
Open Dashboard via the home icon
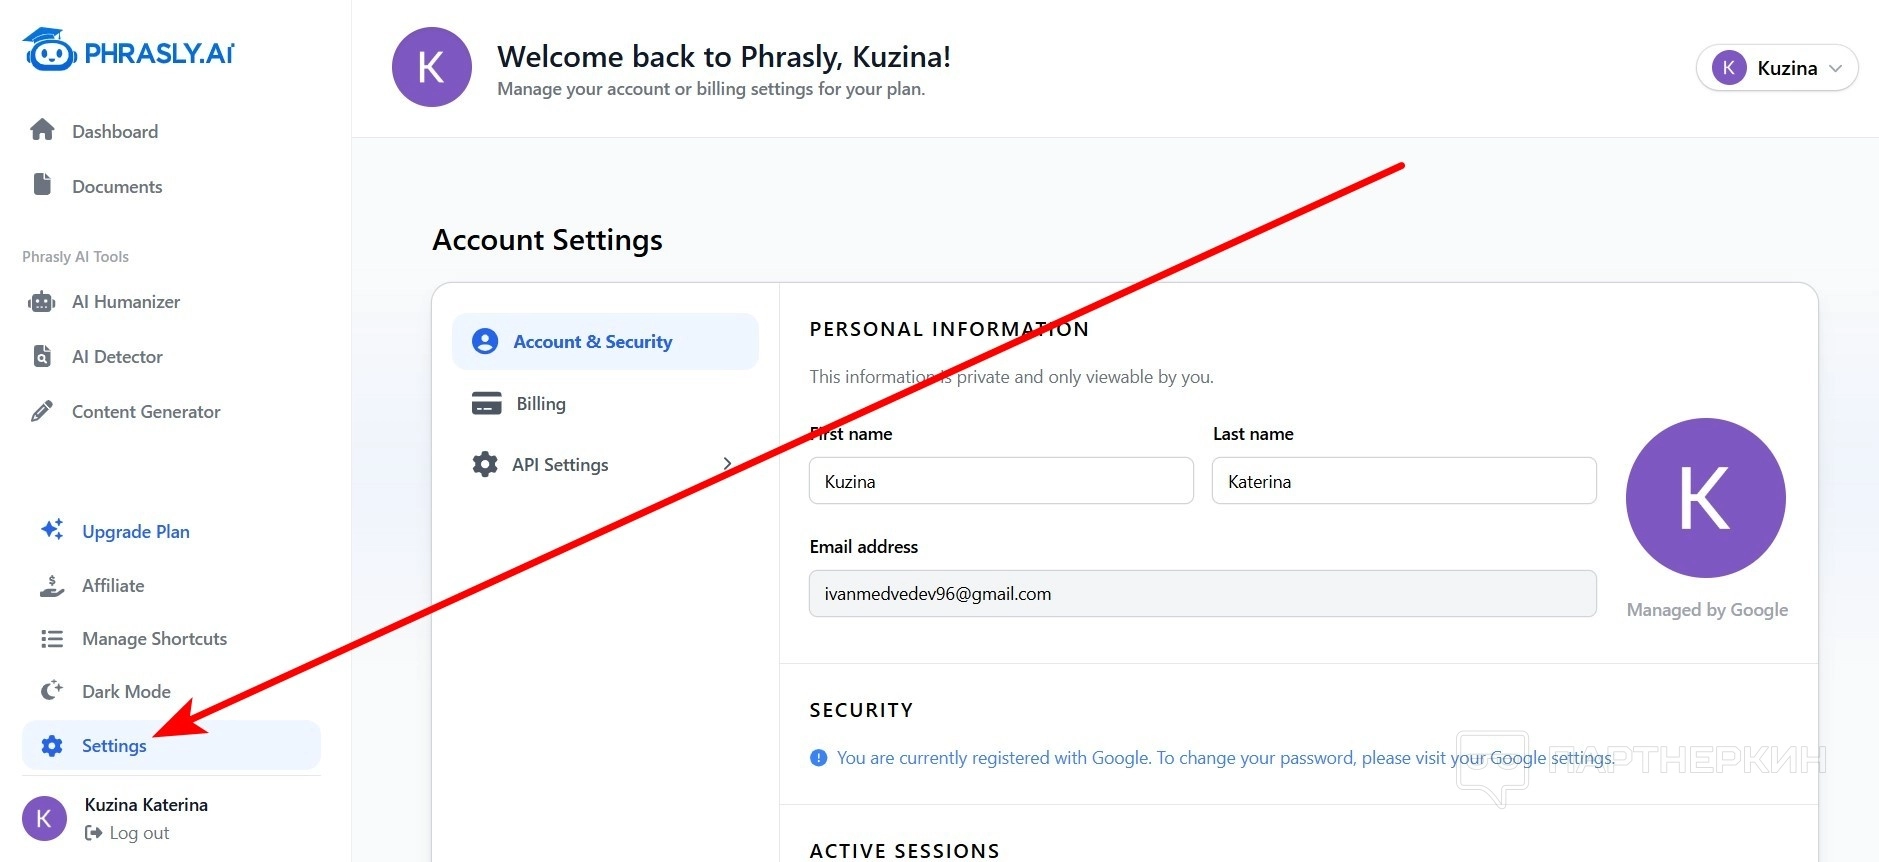[x=42, y=130]
